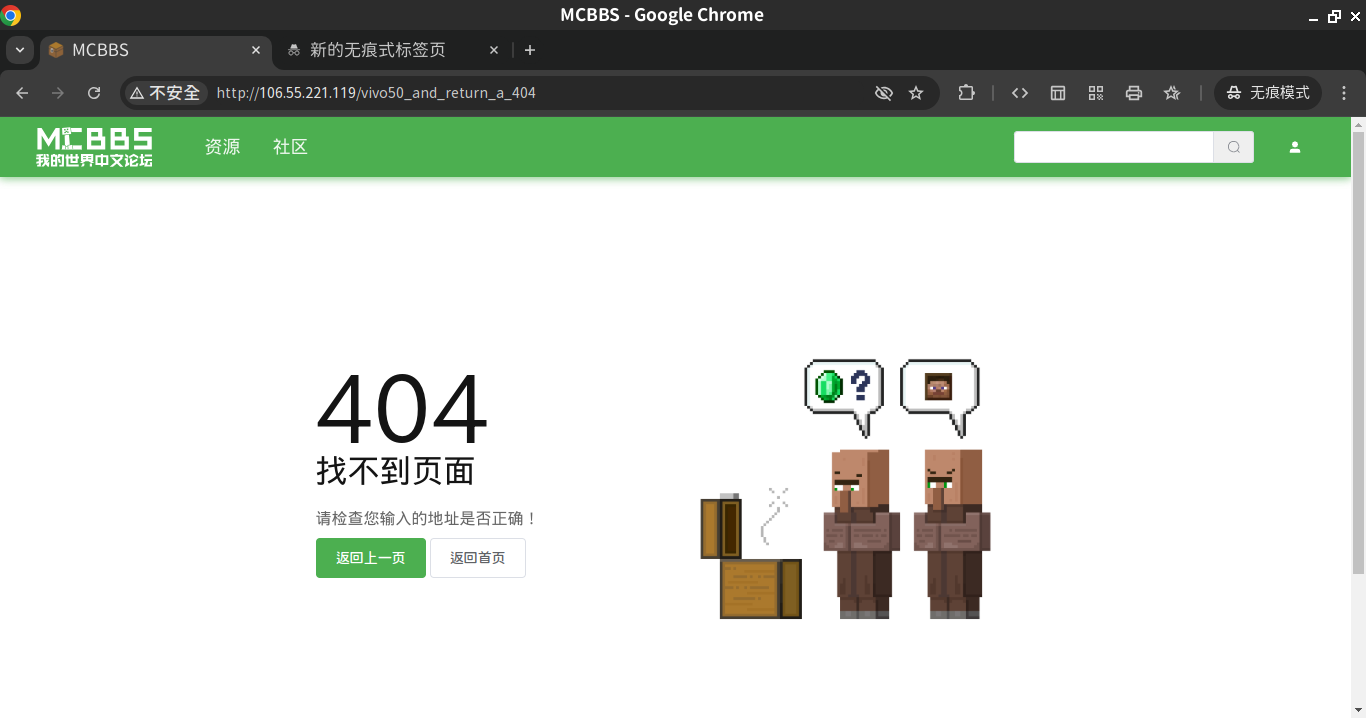Close the MCBBS tab
Image resolution: width=1366 pixels, height=718 pixels.
tap(256, 50)
